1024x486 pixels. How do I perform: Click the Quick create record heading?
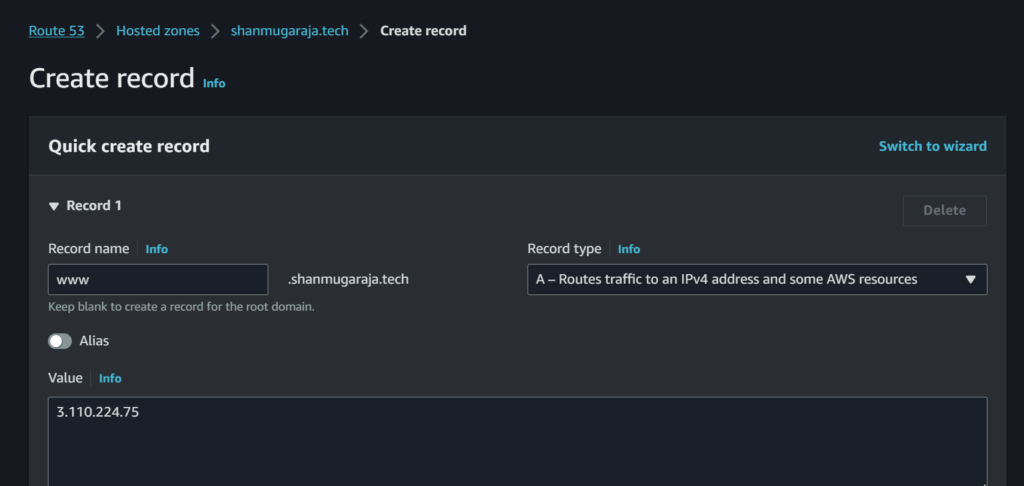129,146
